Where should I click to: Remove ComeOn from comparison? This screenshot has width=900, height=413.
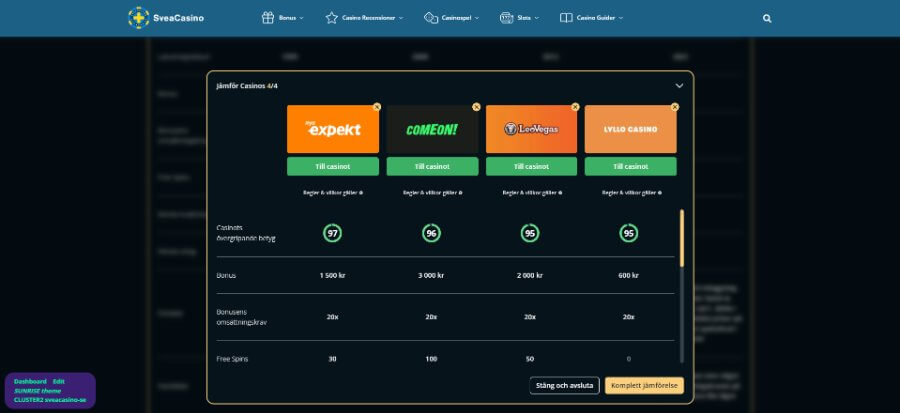coord(476,107)
